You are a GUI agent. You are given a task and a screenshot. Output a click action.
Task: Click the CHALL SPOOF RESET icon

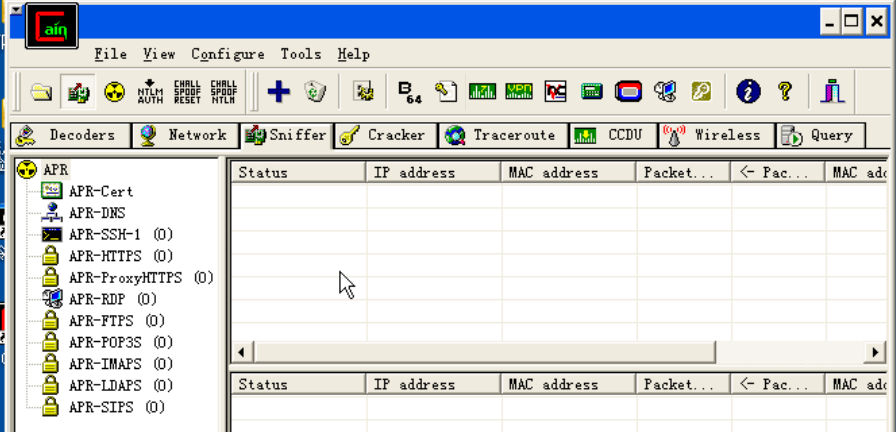point(187,91)
